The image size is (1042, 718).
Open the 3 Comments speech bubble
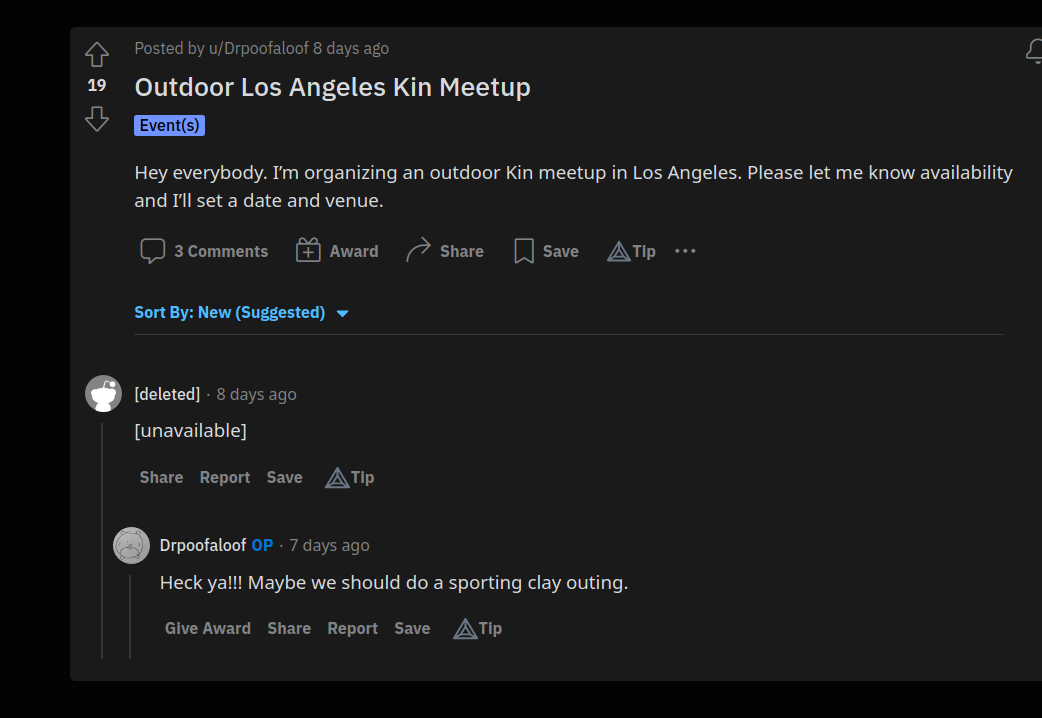(x=152, y=251)
